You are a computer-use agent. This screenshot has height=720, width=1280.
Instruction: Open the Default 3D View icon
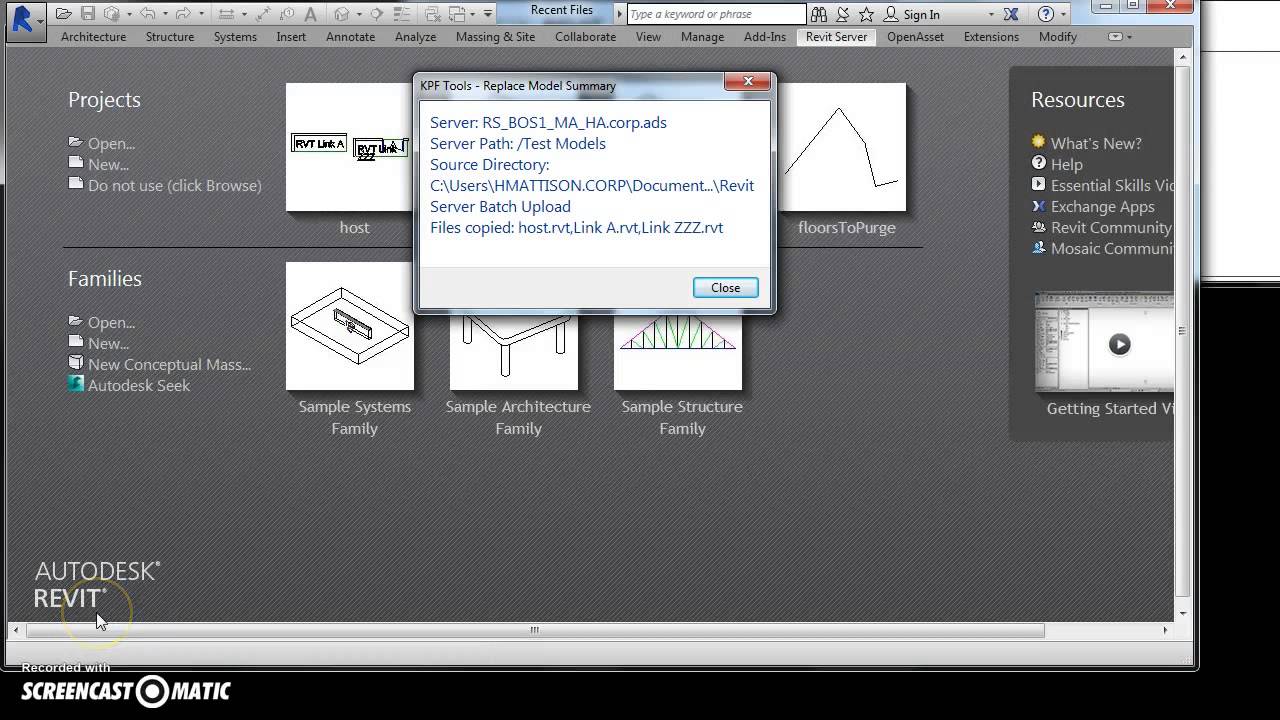point(341,14)
